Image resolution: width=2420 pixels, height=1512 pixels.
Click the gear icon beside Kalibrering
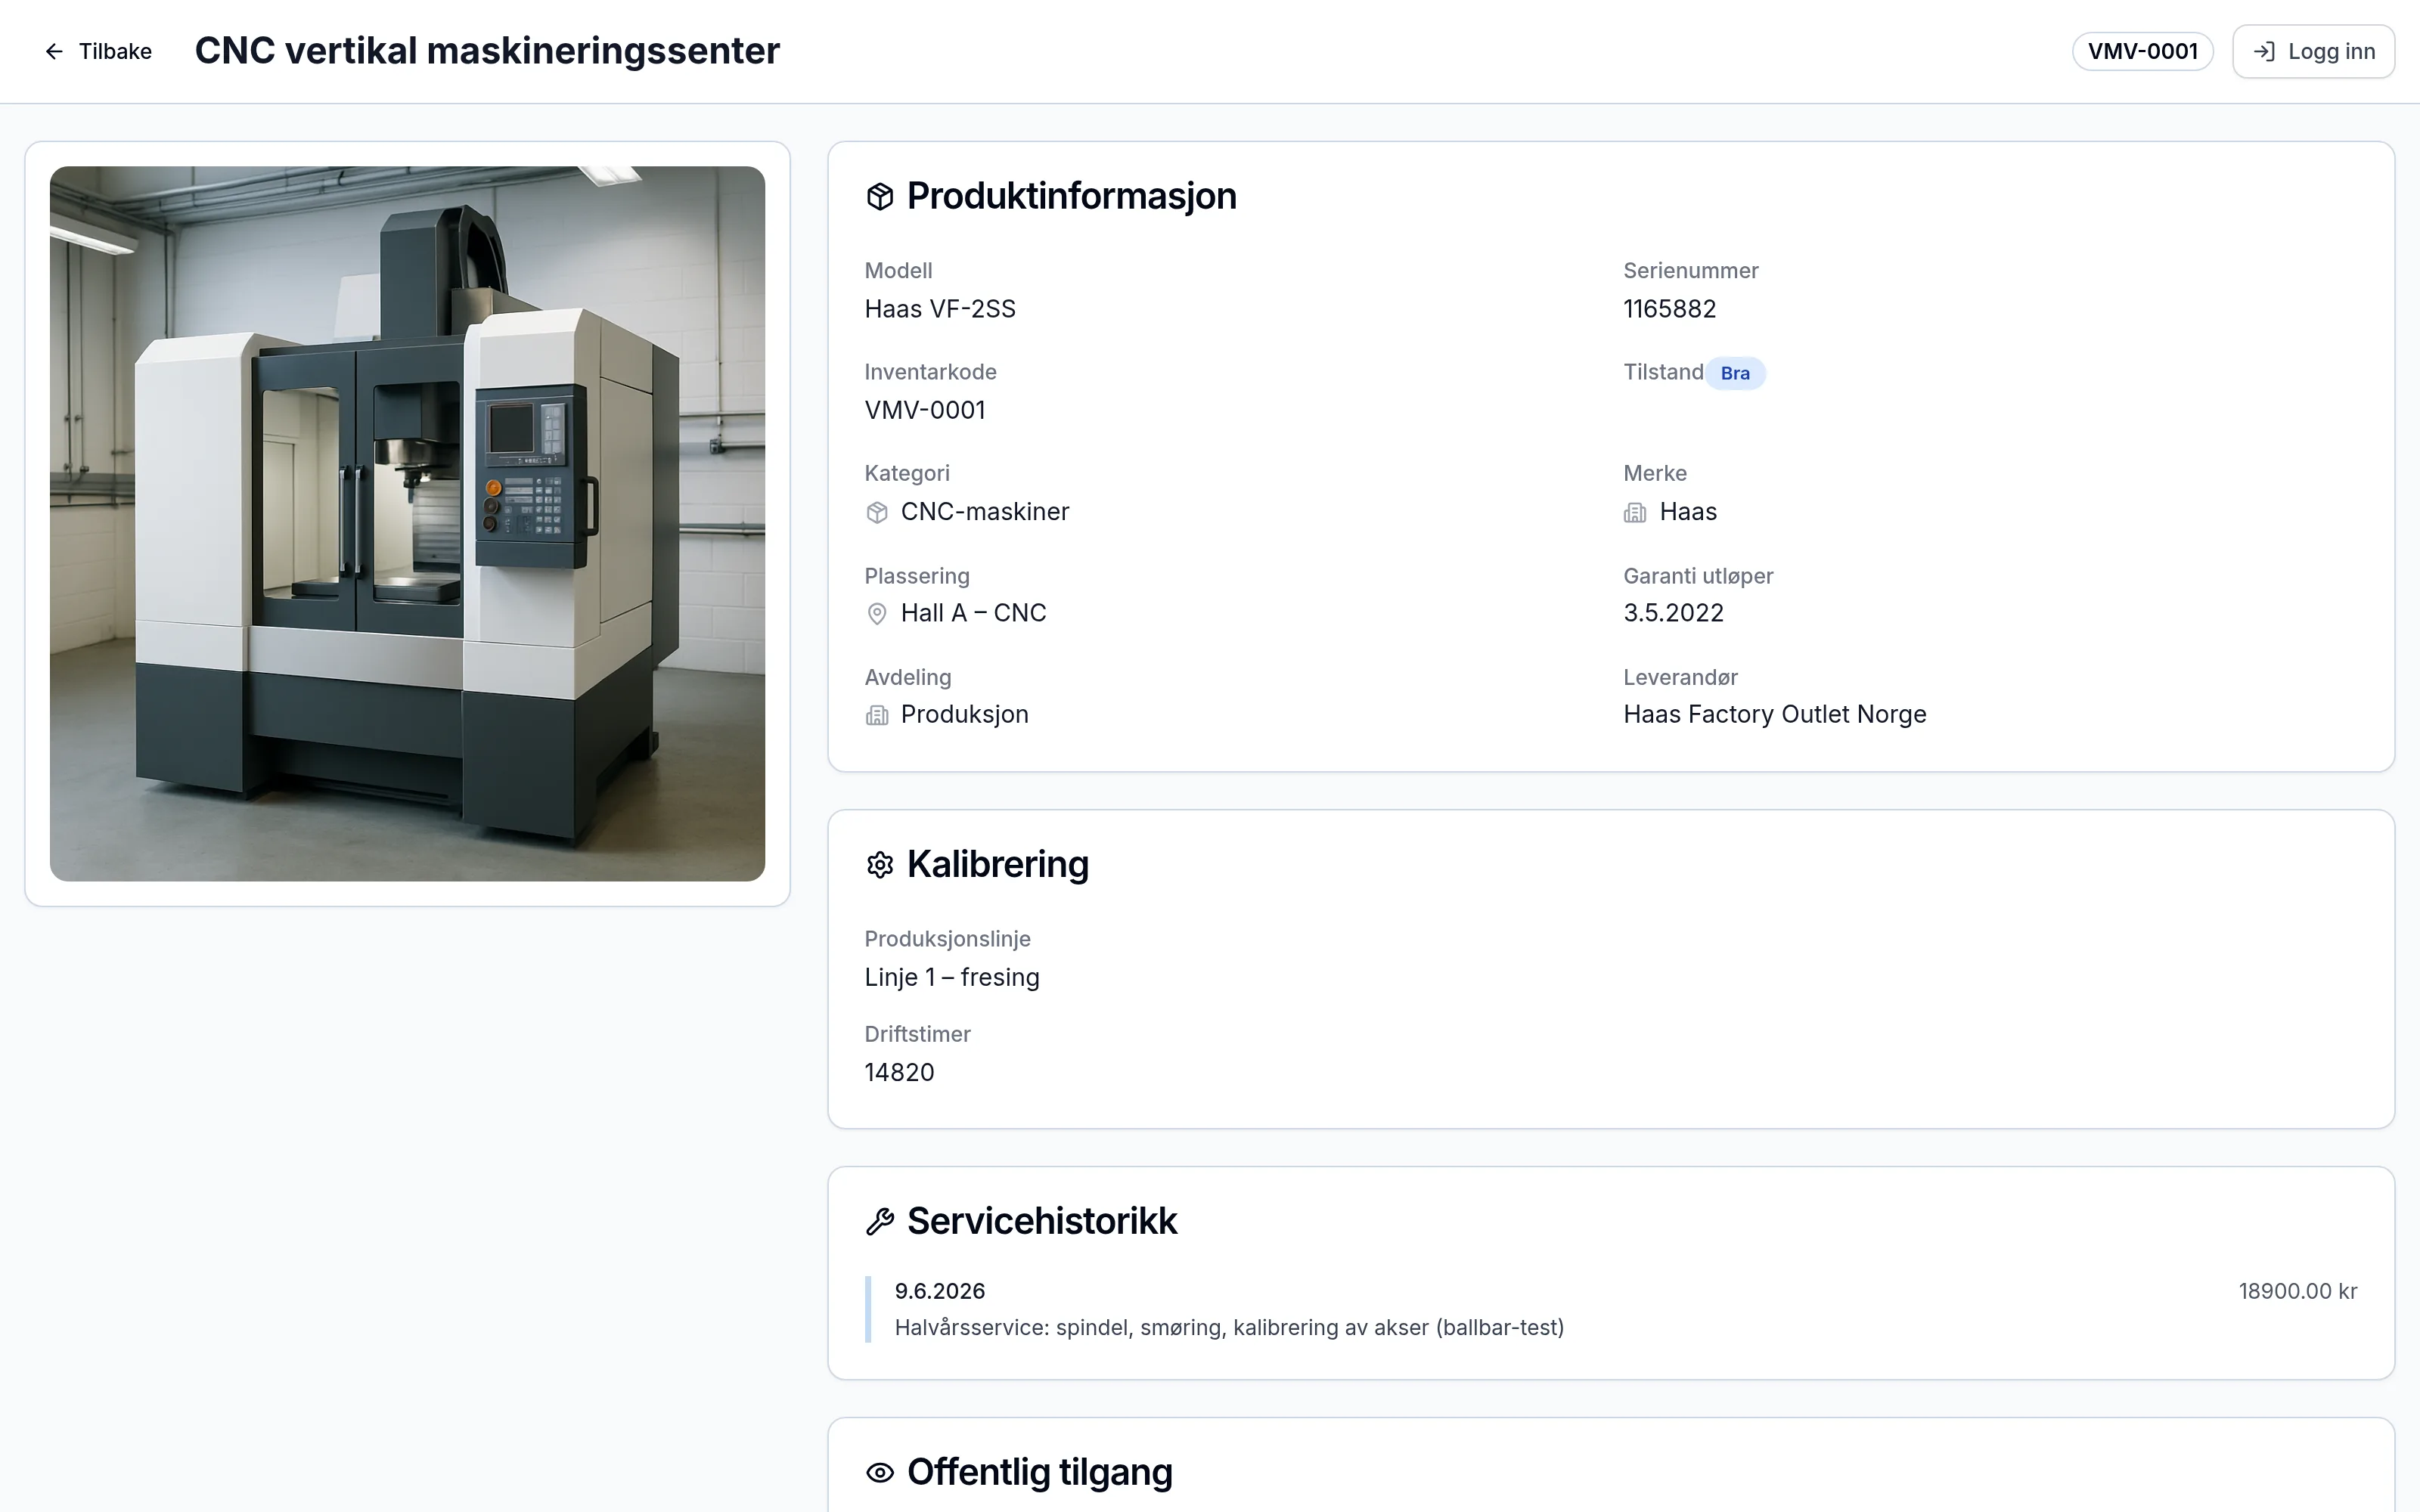coord(879,864)
